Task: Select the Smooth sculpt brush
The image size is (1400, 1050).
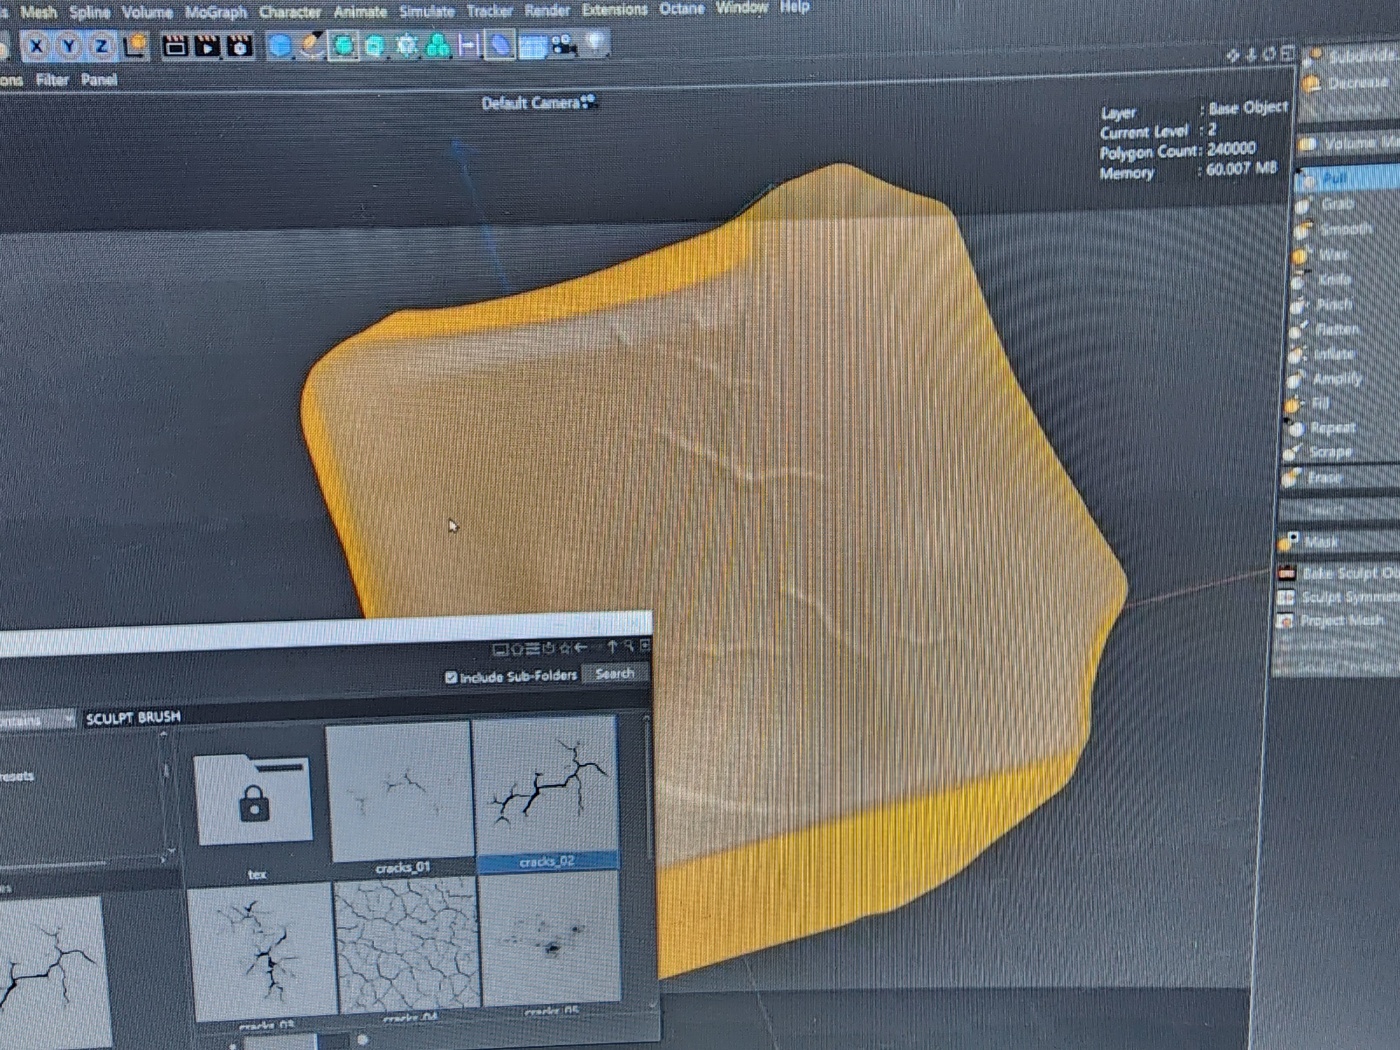Action: (1345, 229)
